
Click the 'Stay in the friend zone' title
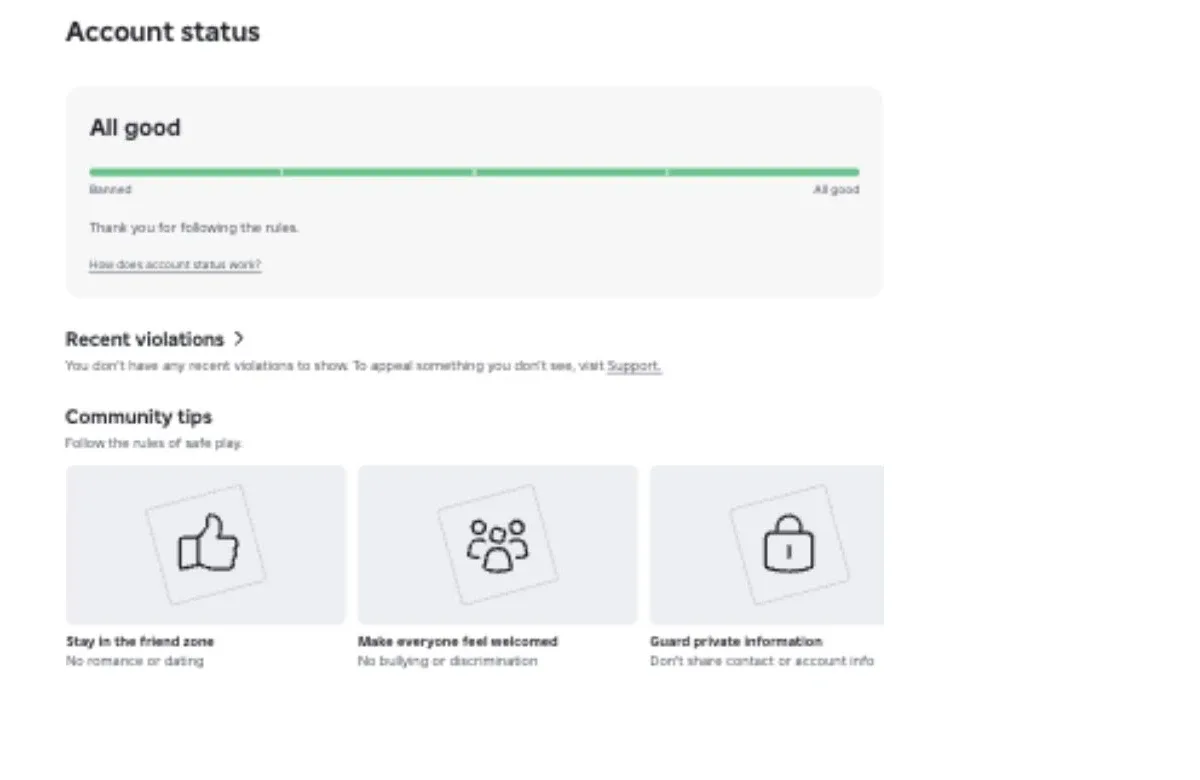click(x=140, y=642)
